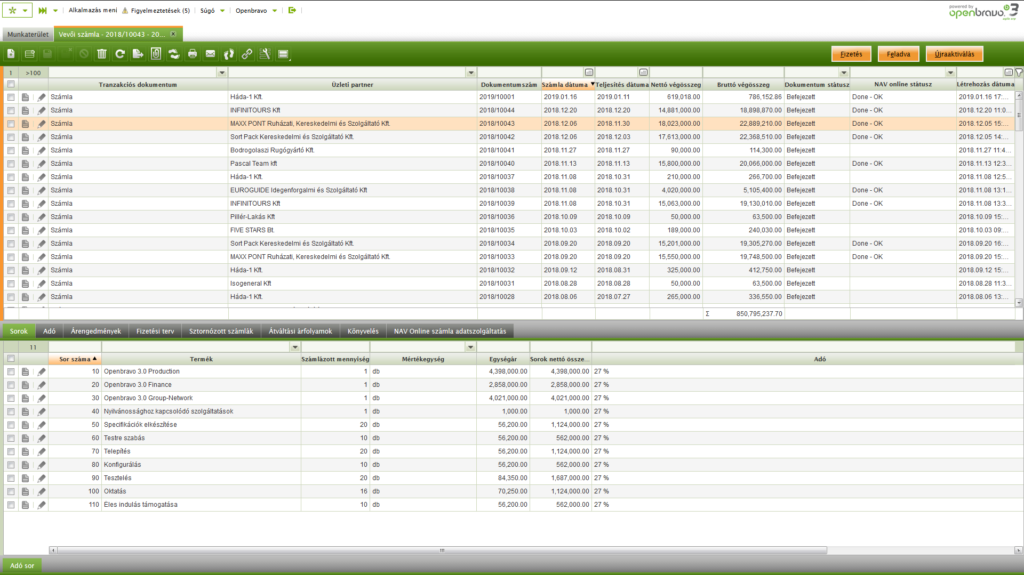The width and height of the screenshot is (1024, 575).
Task: Click the recent items skip icon
Action: click(42, 10)
